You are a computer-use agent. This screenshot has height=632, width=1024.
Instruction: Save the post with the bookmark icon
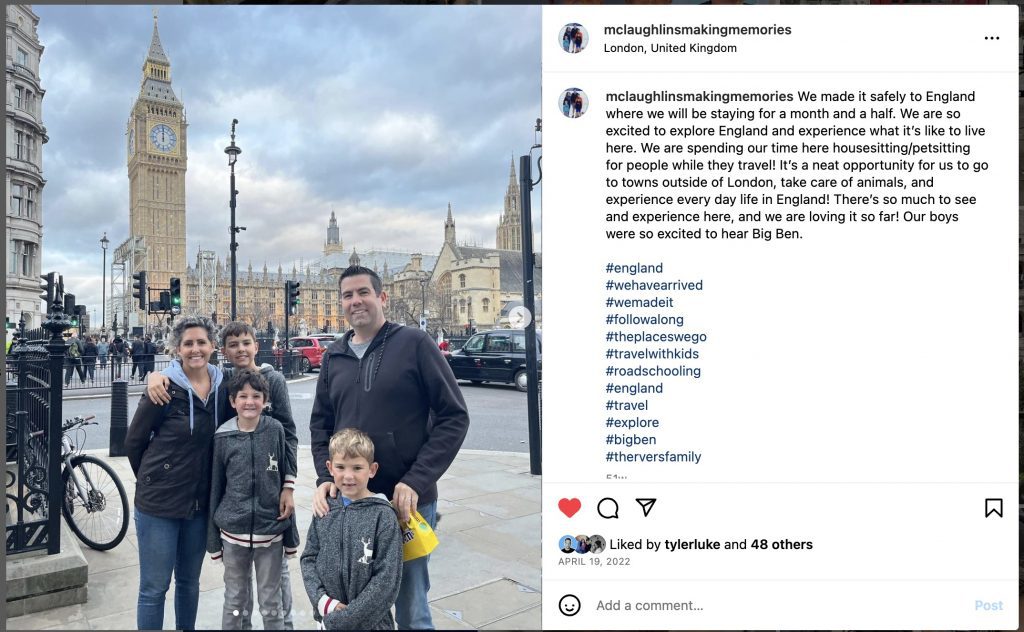click(993, 507)
